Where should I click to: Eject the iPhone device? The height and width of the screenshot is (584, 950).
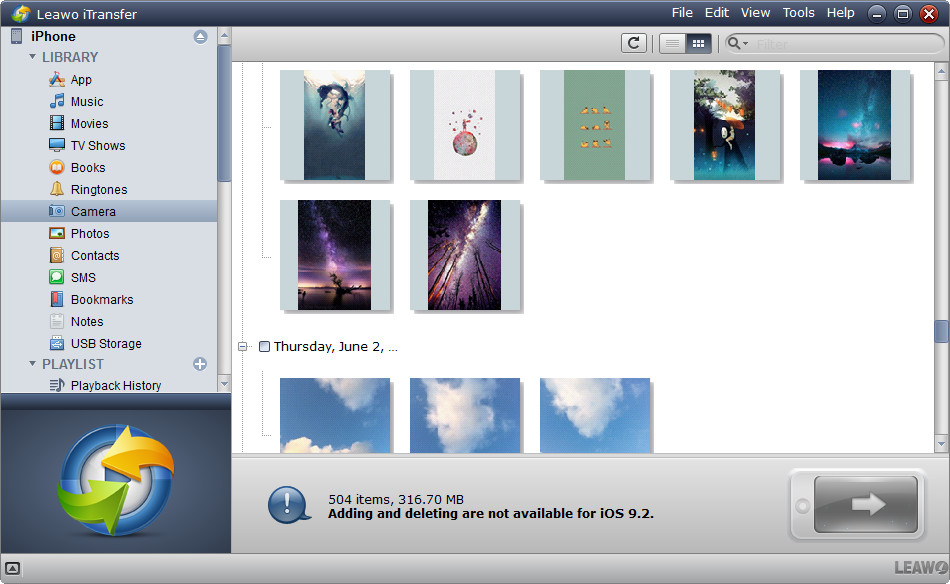pyautogui.click(x=200, y=37)
